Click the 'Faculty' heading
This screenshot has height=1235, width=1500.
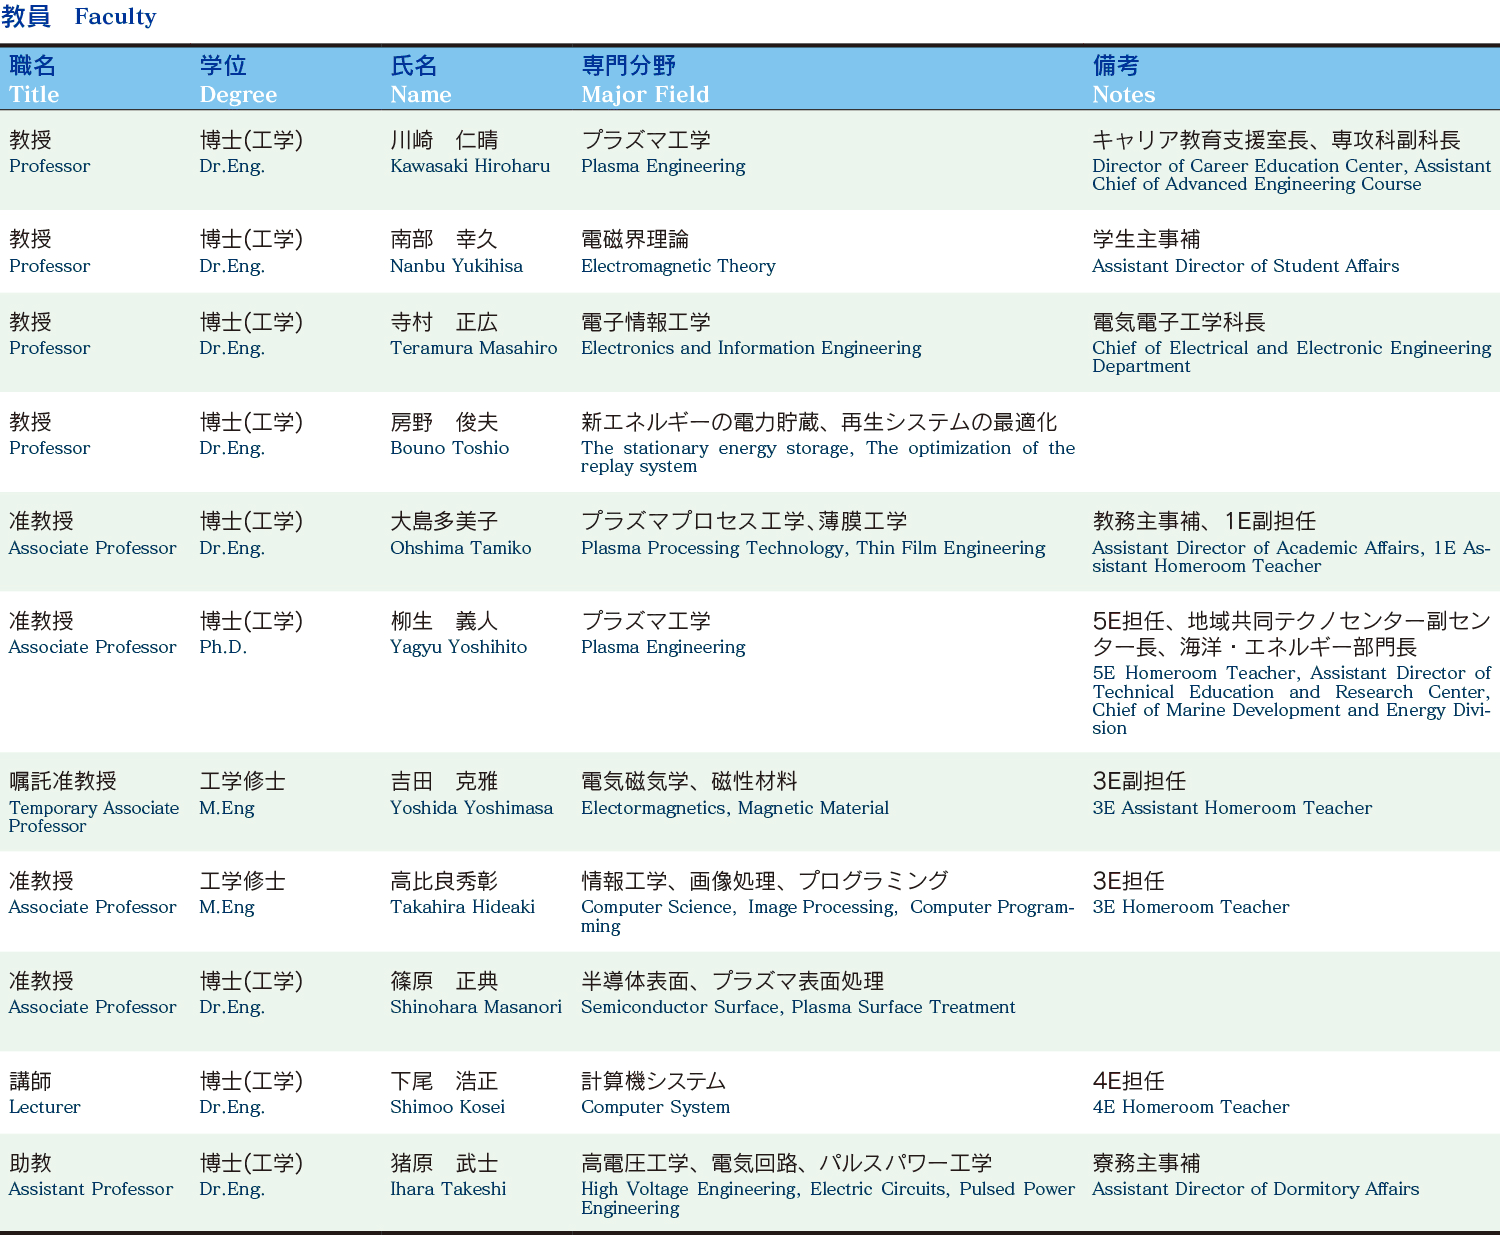click(x=115, y=17)
